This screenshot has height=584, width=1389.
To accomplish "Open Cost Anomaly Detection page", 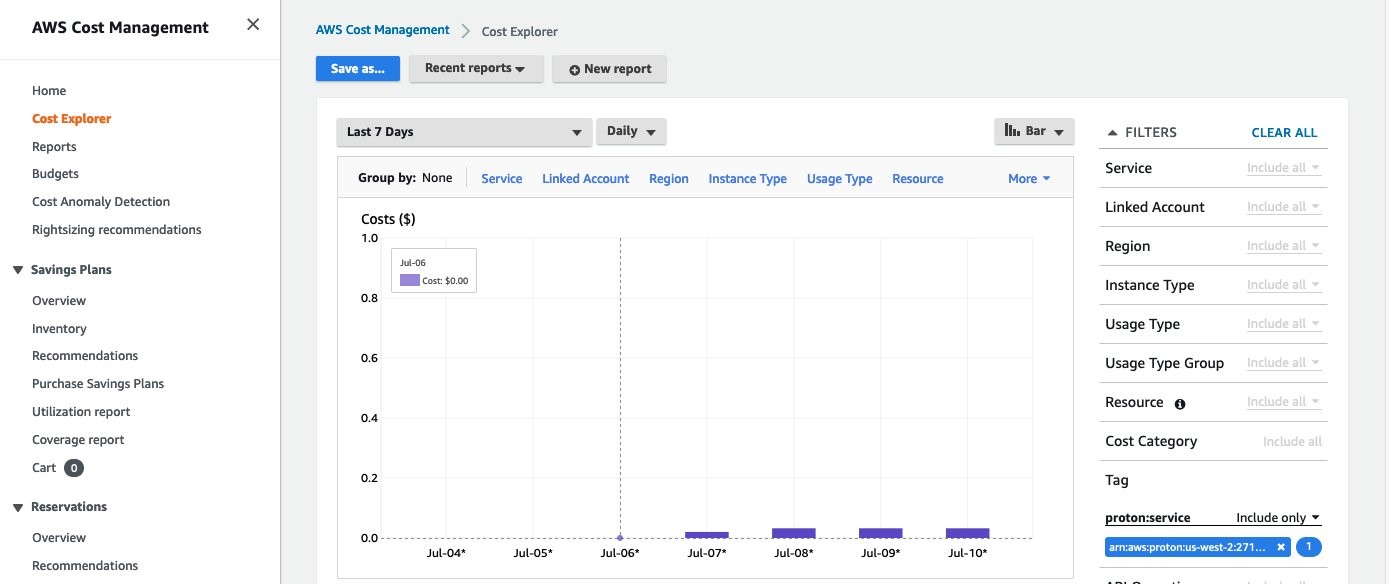I will (x=101, y=202).
